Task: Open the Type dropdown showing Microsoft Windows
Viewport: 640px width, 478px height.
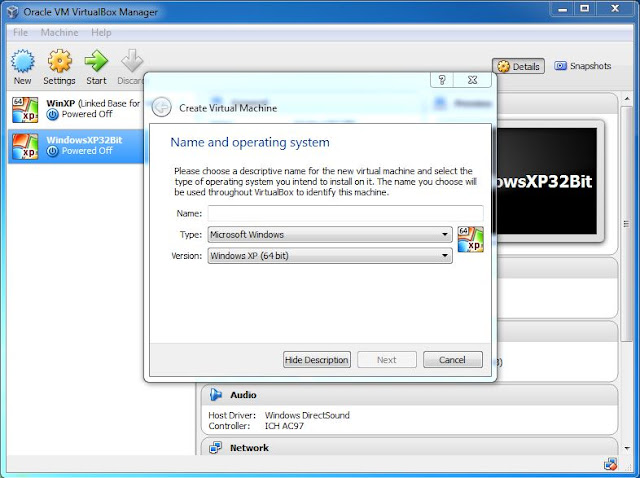Action: coord(330,234)
